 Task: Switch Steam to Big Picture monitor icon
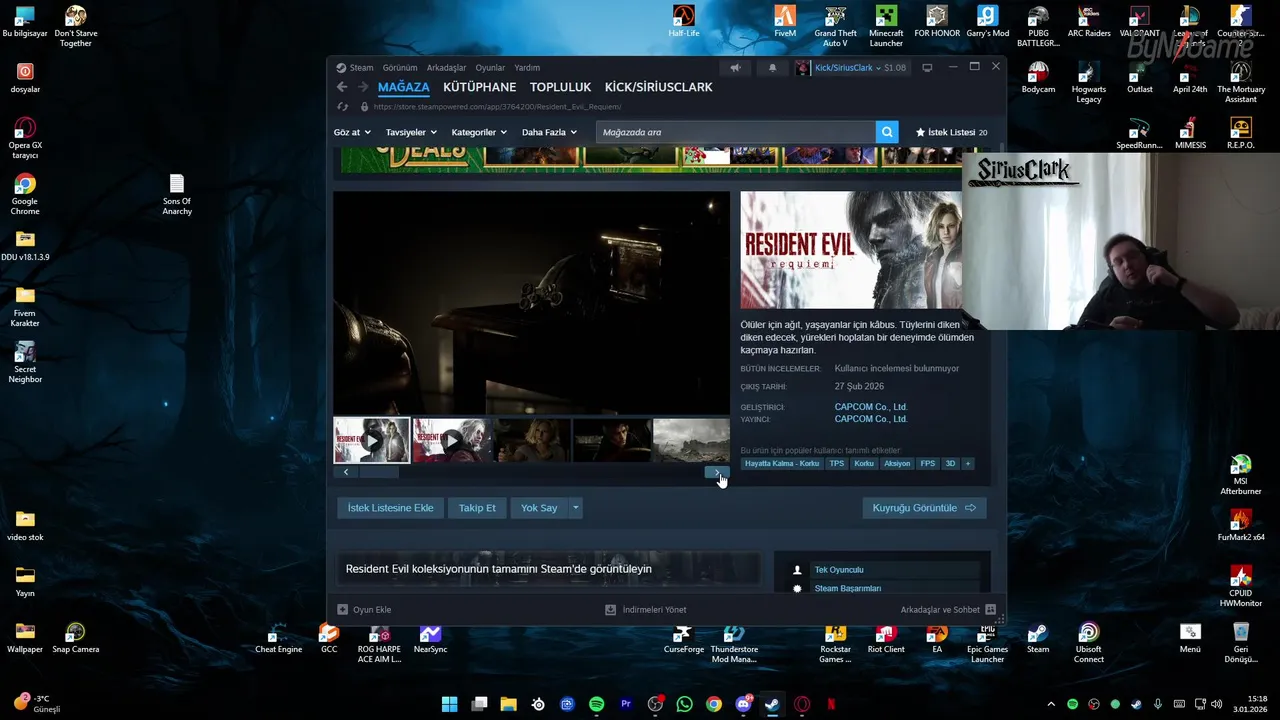click(927, 68)
